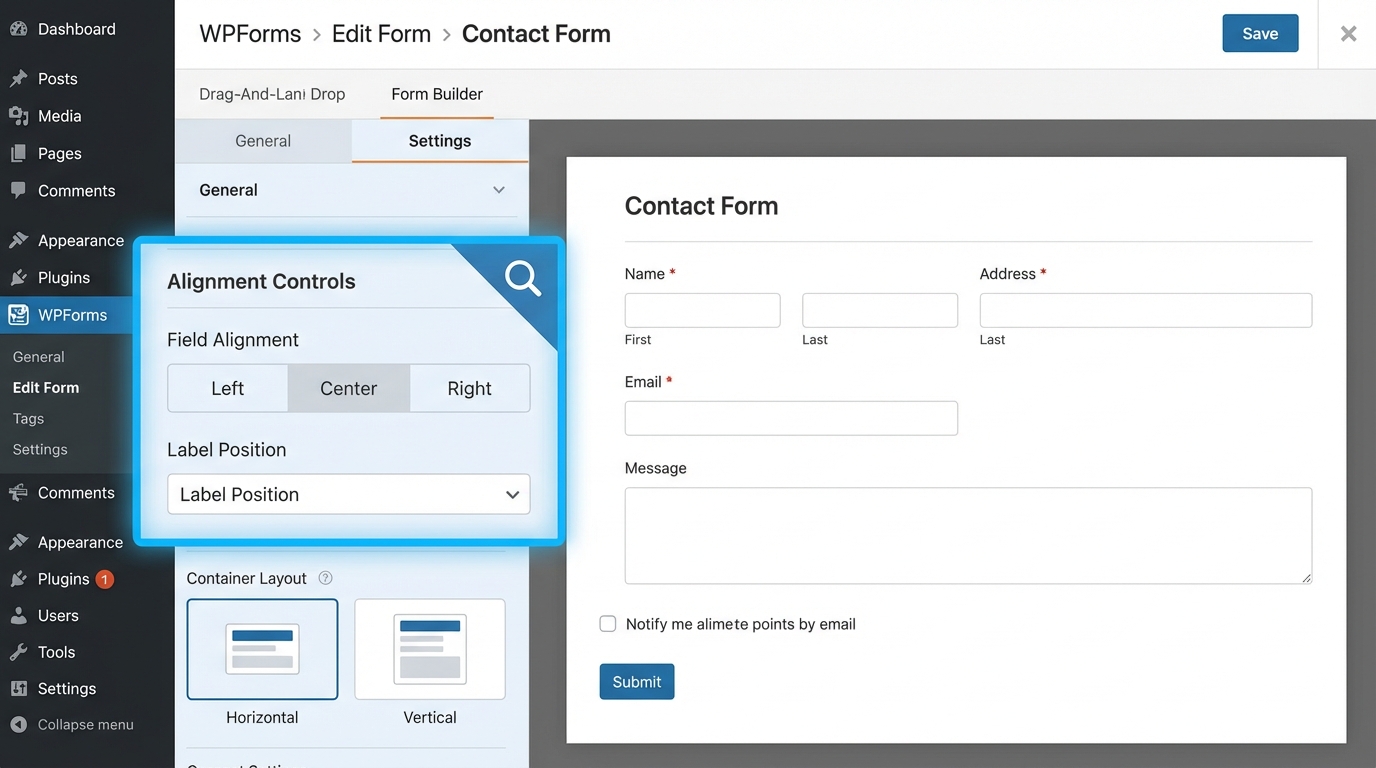The height and width of the screenshot is (768, 1376).
Task: Click the Container Layout help icon
Action: tap(325, 577)
